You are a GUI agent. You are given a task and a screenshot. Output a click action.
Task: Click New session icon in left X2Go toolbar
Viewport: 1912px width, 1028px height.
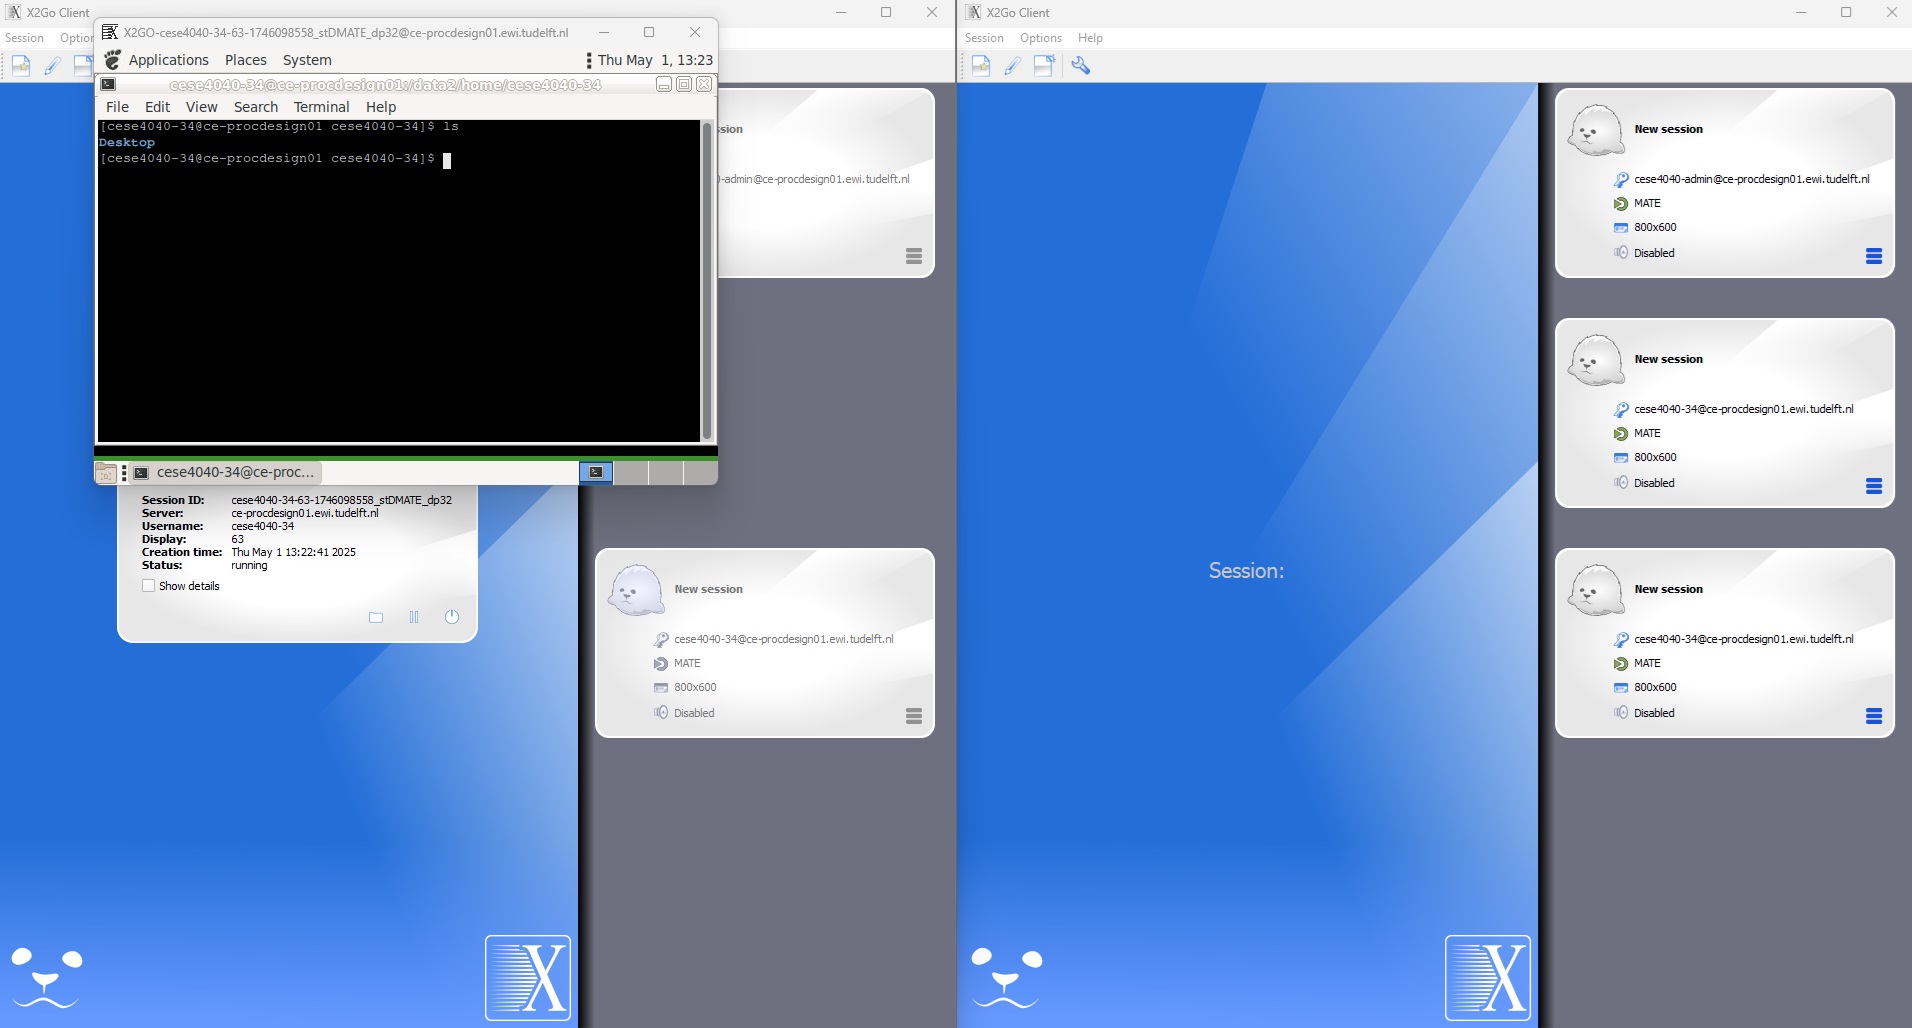[20, 66]
